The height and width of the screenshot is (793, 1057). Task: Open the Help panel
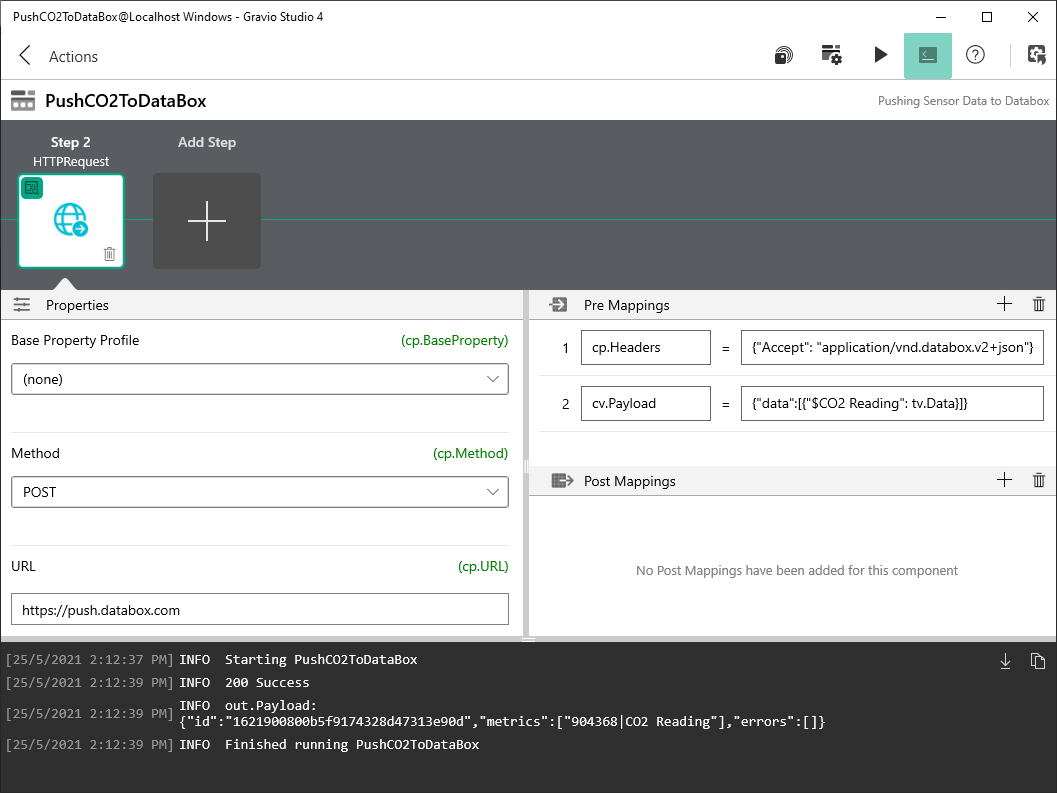tap(975, 55)
